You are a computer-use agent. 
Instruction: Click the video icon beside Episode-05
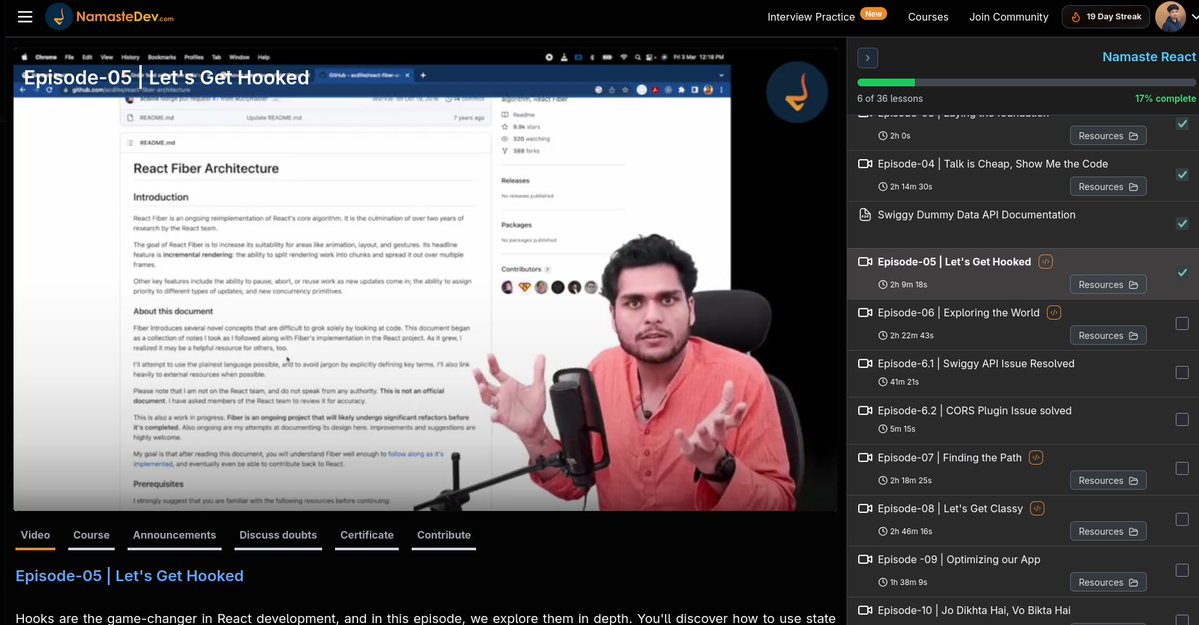click(865, 262)
